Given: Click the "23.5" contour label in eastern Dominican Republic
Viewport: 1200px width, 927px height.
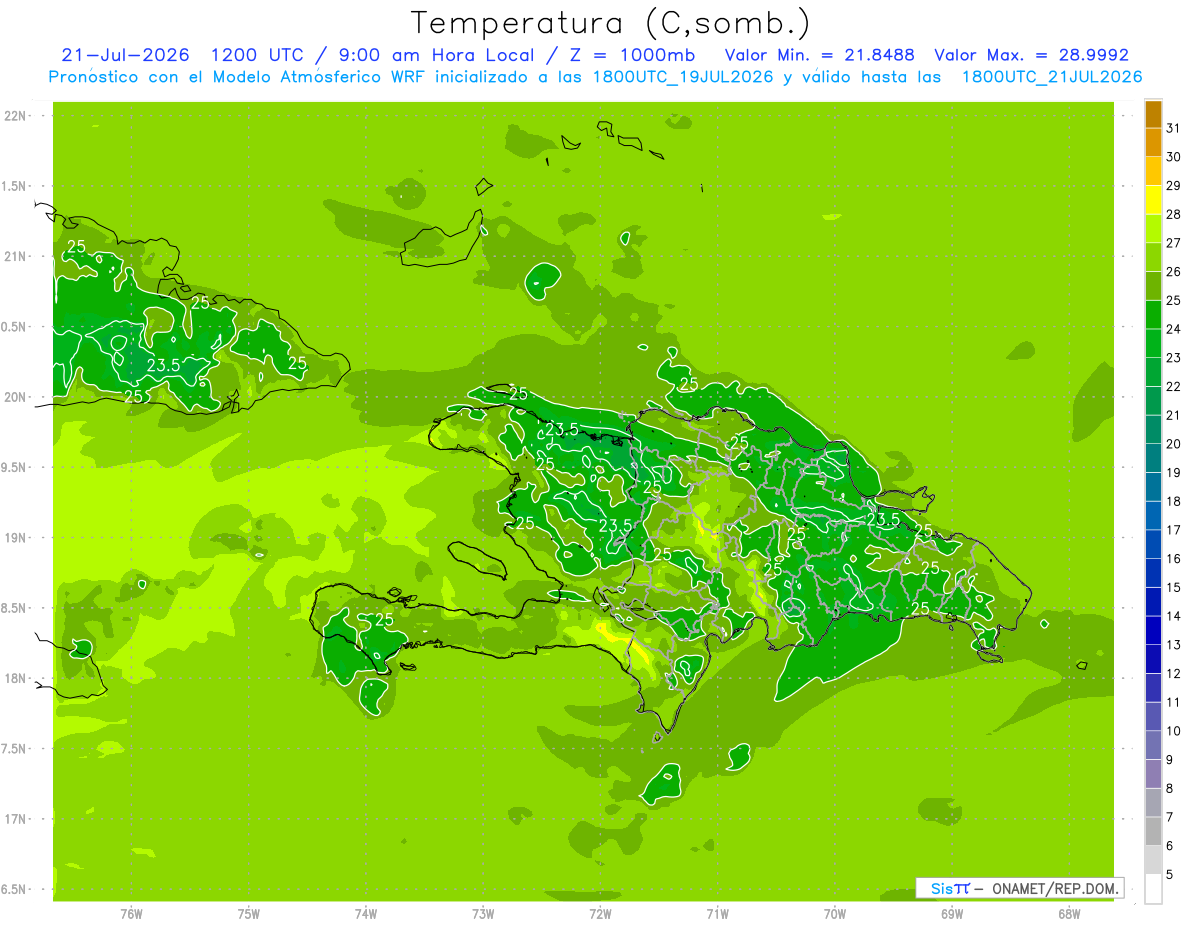Looking at the screenshot, I should point(884,519).
